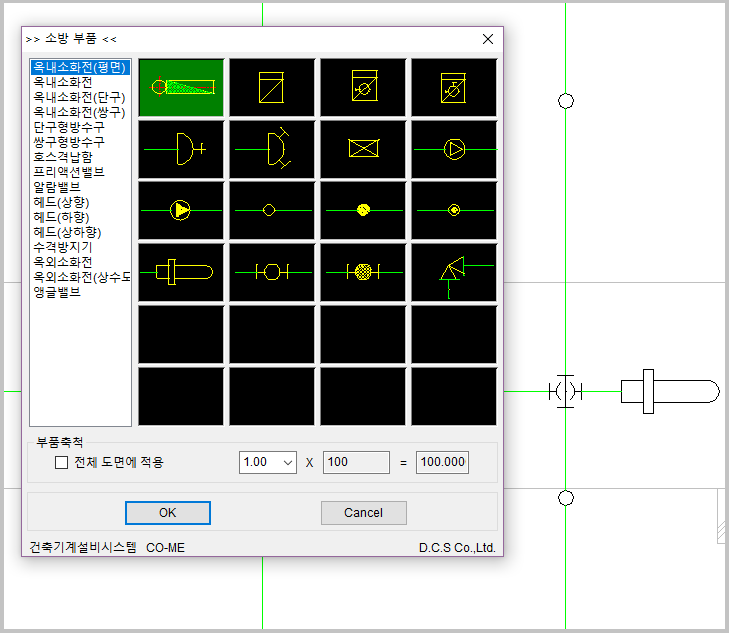Select the water hammer arrester symbol thumbnail
The width and height of the screenshot is (729, 633).
(181, 271)
